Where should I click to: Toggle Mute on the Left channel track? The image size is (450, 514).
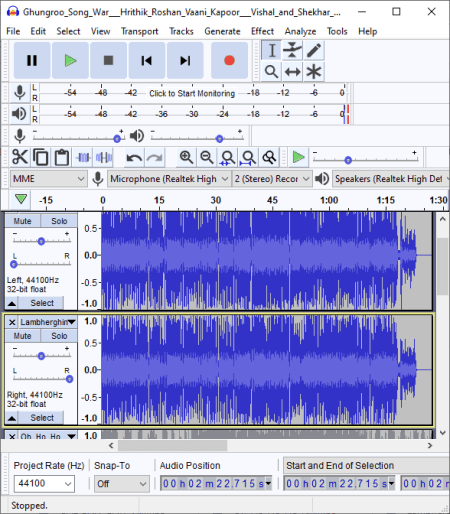(x=22, y=221)
